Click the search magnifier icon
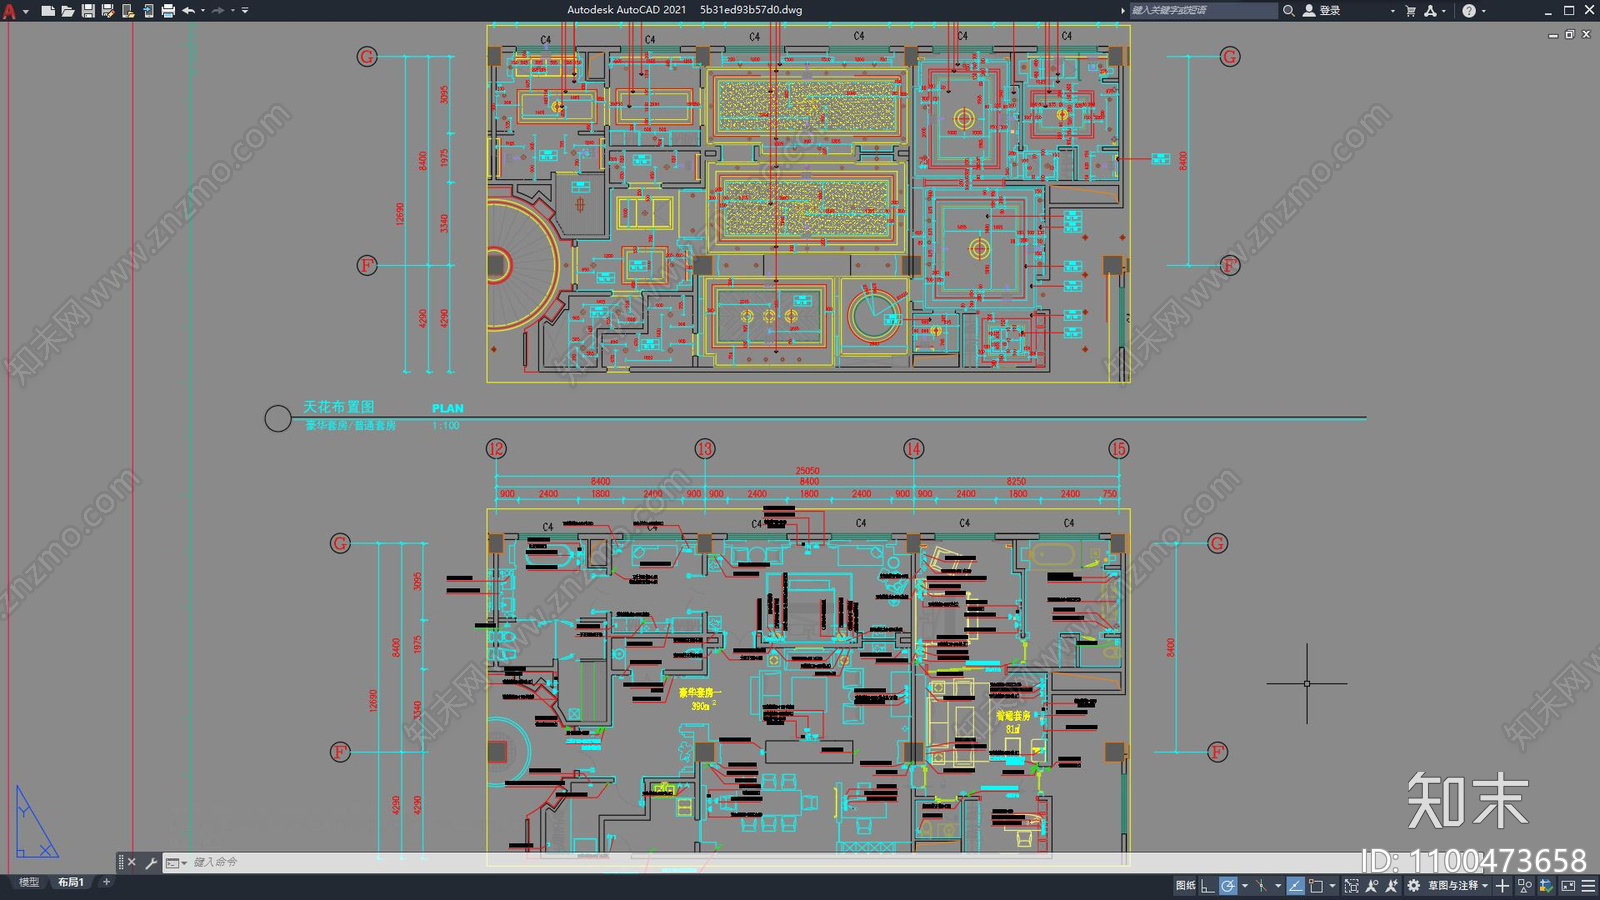The height and width of the screenshot is (900, 1600). pyautogui.click(x=1289, y=10)
